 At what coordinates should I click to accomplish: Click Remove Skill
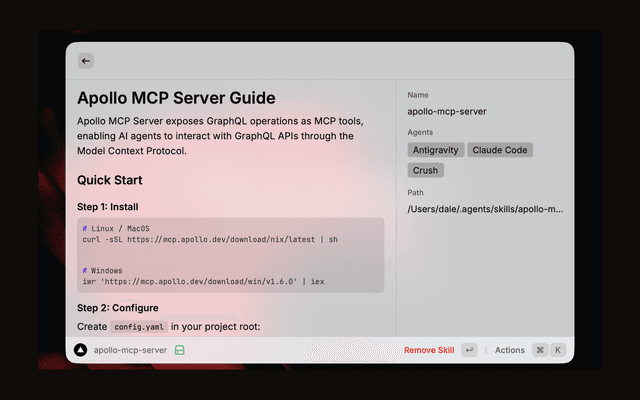428,350
